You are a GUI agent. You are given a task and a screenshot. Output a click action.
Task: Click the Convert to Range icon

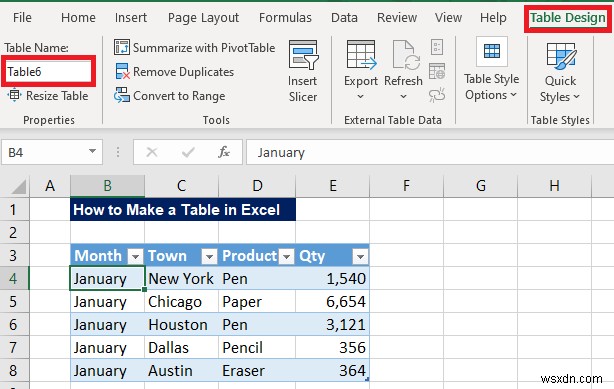coord(122,95)
